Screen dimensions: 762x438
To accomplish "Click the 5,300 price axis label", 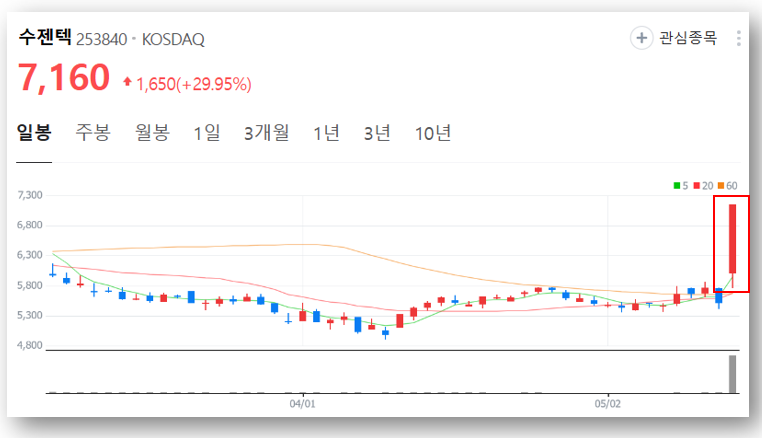I will [x=30, y=315].
